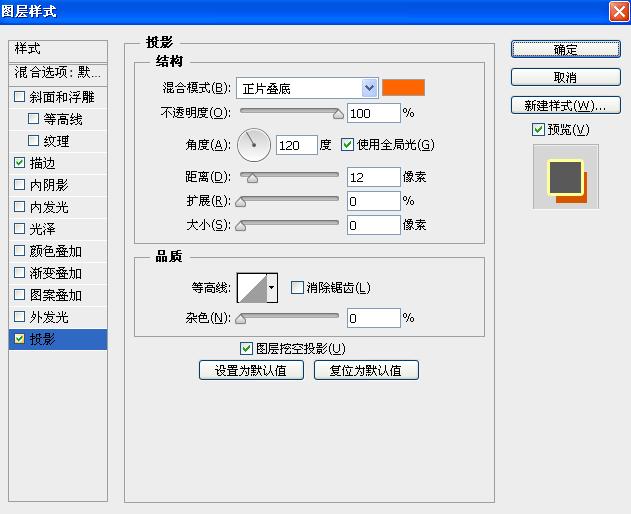Toggle 使用全局光 checkbox
This screenshot has height=514, width=631.
tap(347, 144)
